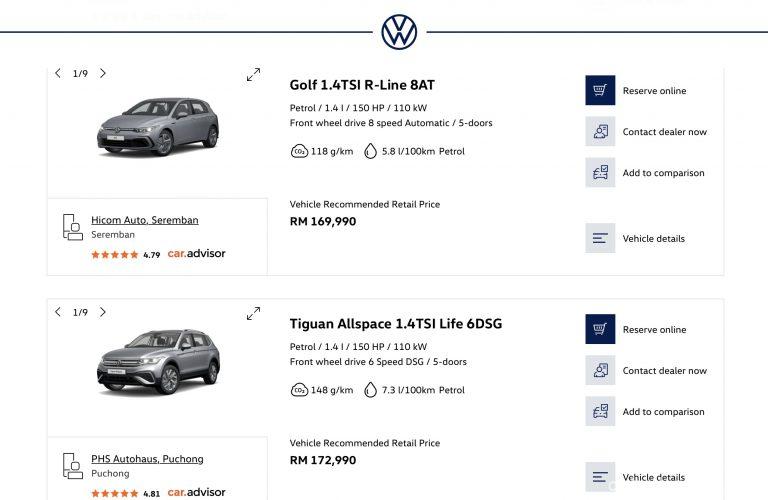768x500 pixels.
Task: Click Add to comparison icon for Tiguan
Action: [600, 411]
